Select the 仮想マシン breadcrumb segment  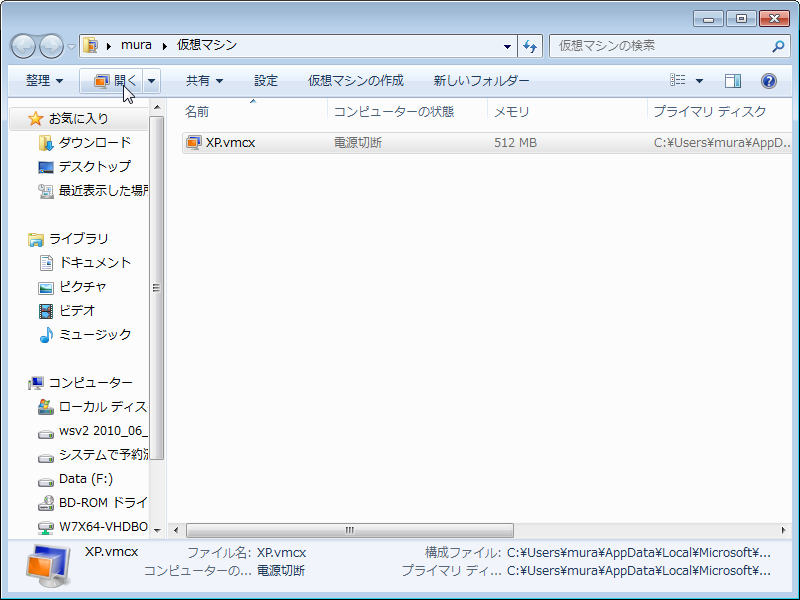(x=207, y=45)
